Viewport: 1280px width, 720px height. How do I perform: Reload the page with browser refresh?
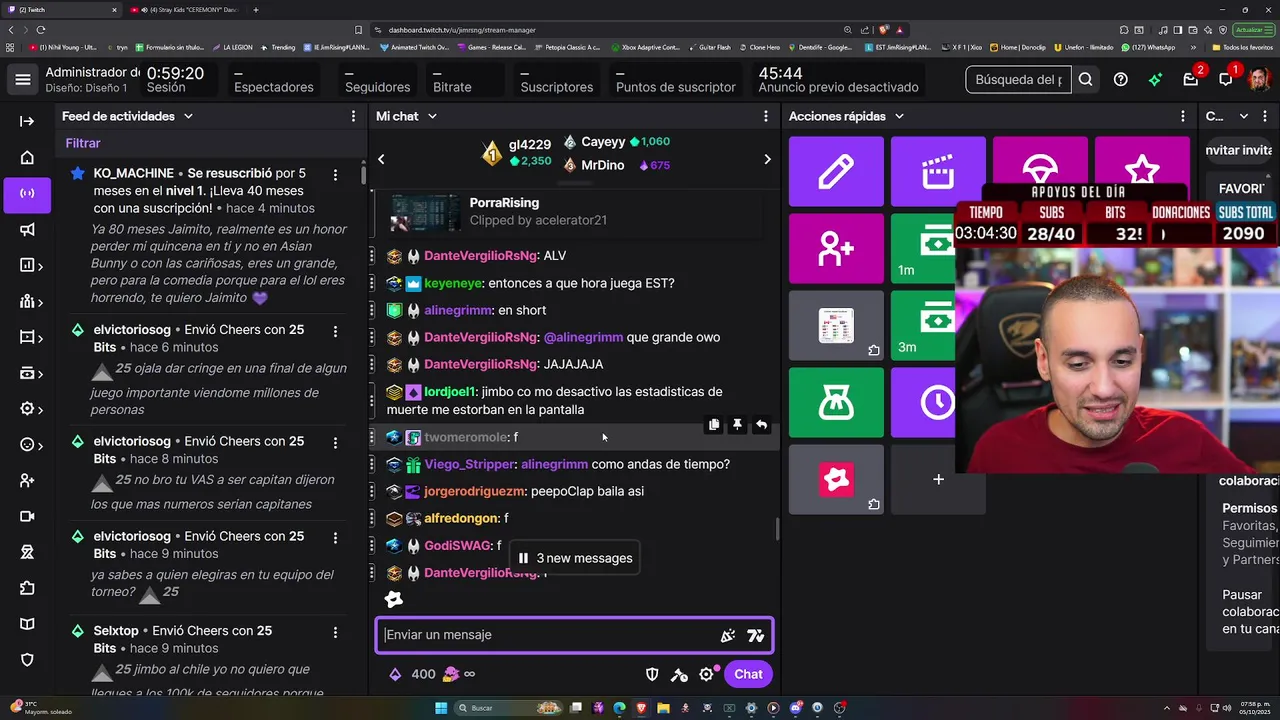pos(40,30)
